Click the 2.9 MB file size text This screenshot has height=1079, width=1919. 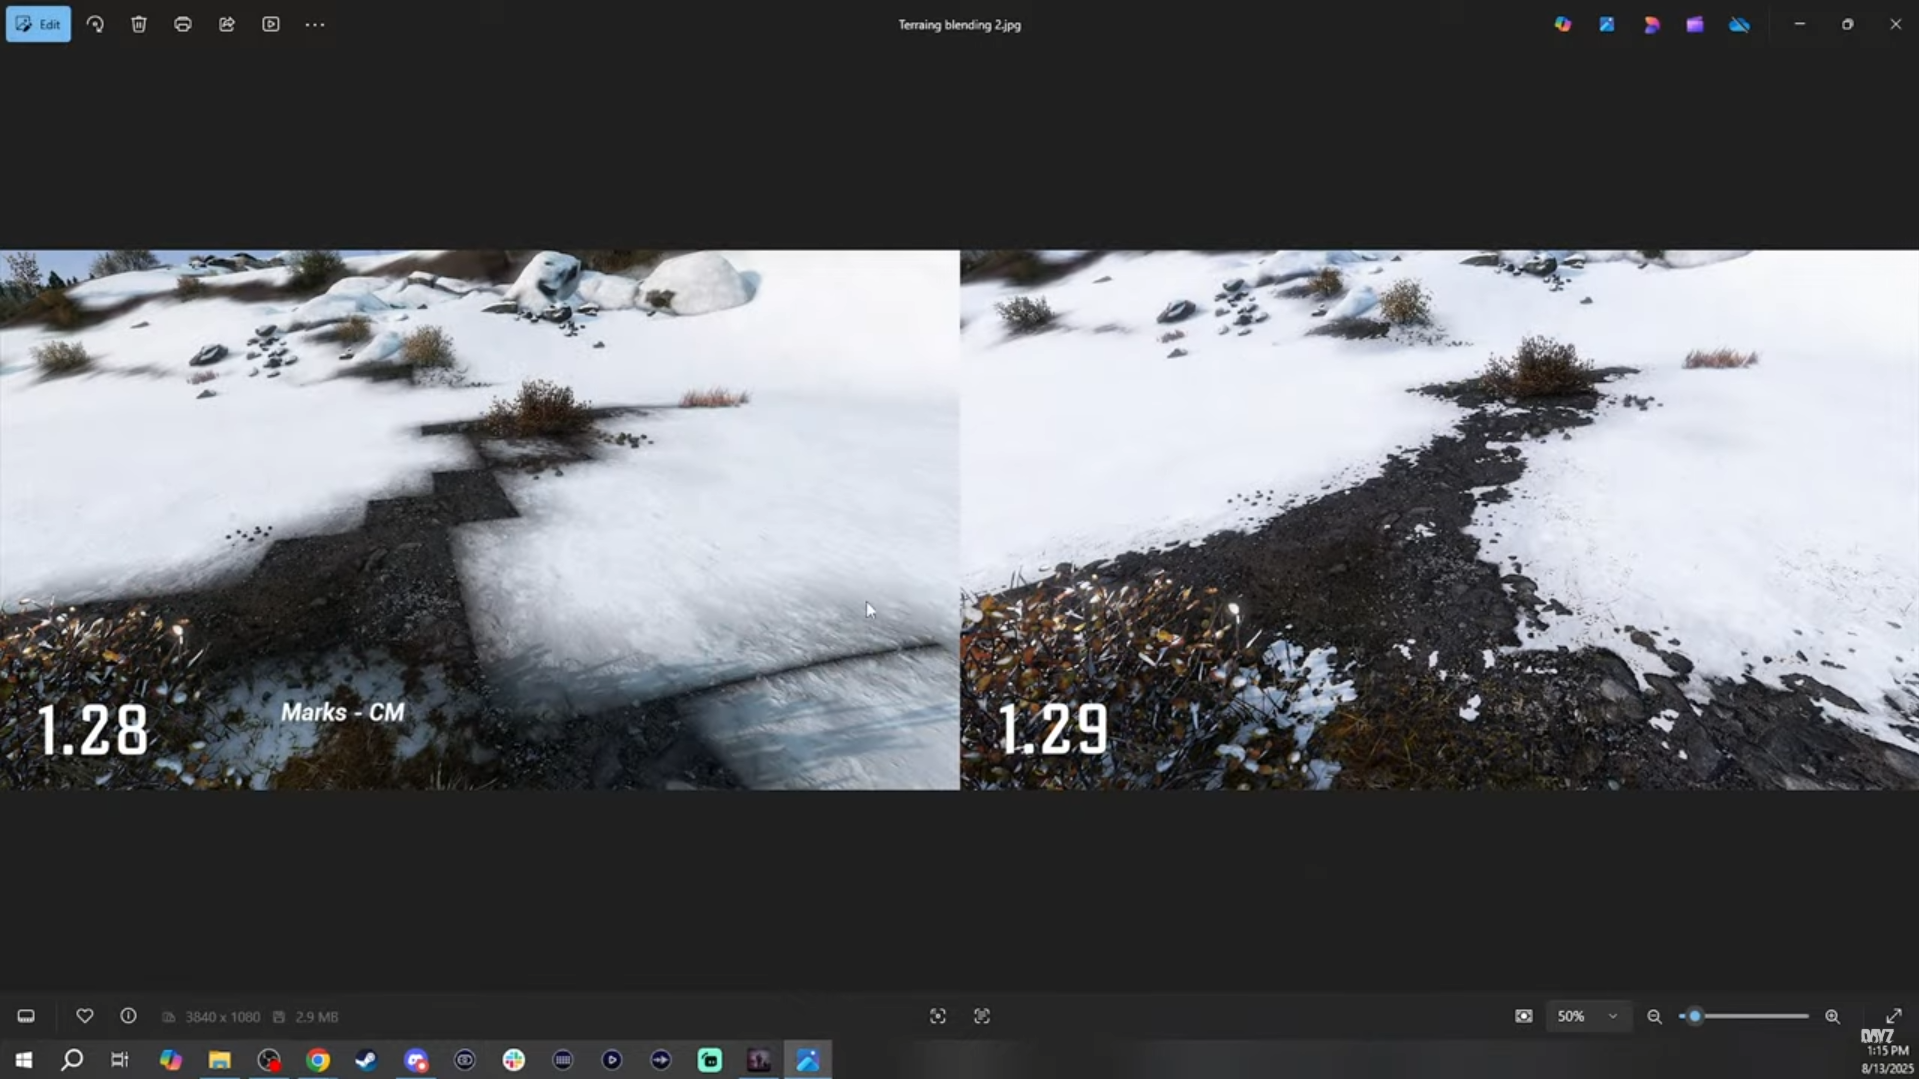pos(316,1017)
